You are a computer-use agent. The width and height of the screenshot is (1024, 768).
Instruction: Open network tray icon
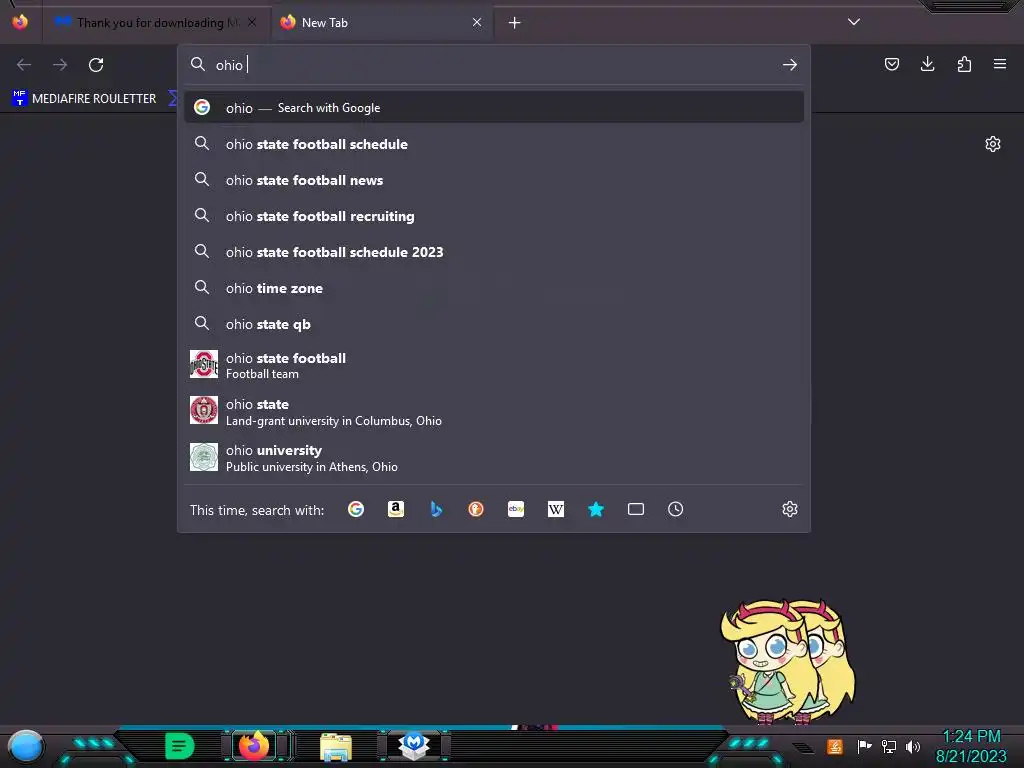click(889, 746)
